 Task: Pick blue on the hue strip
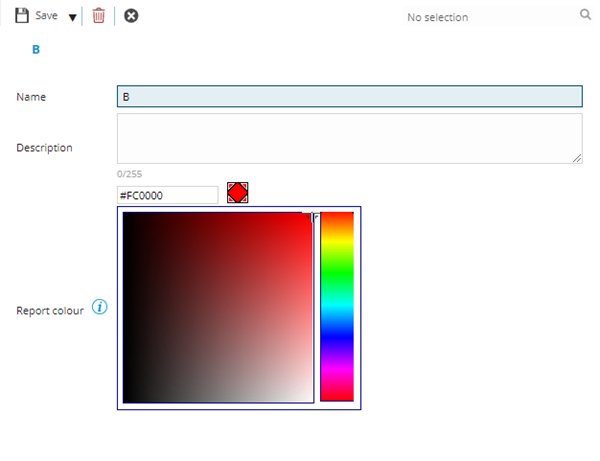[x=337, y=340]
